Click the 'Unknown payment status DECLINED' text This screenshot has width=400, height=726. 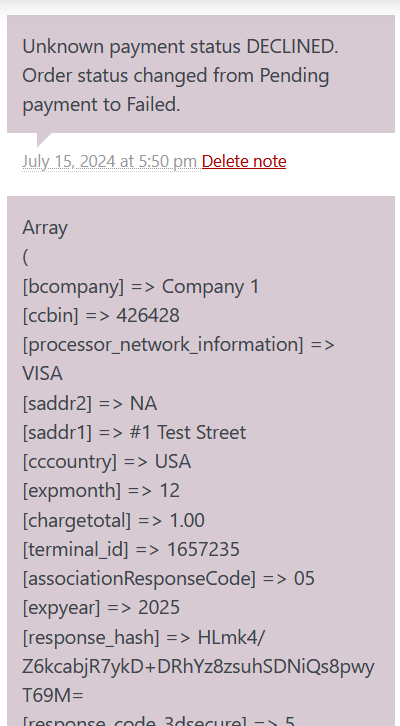point(180,46)
